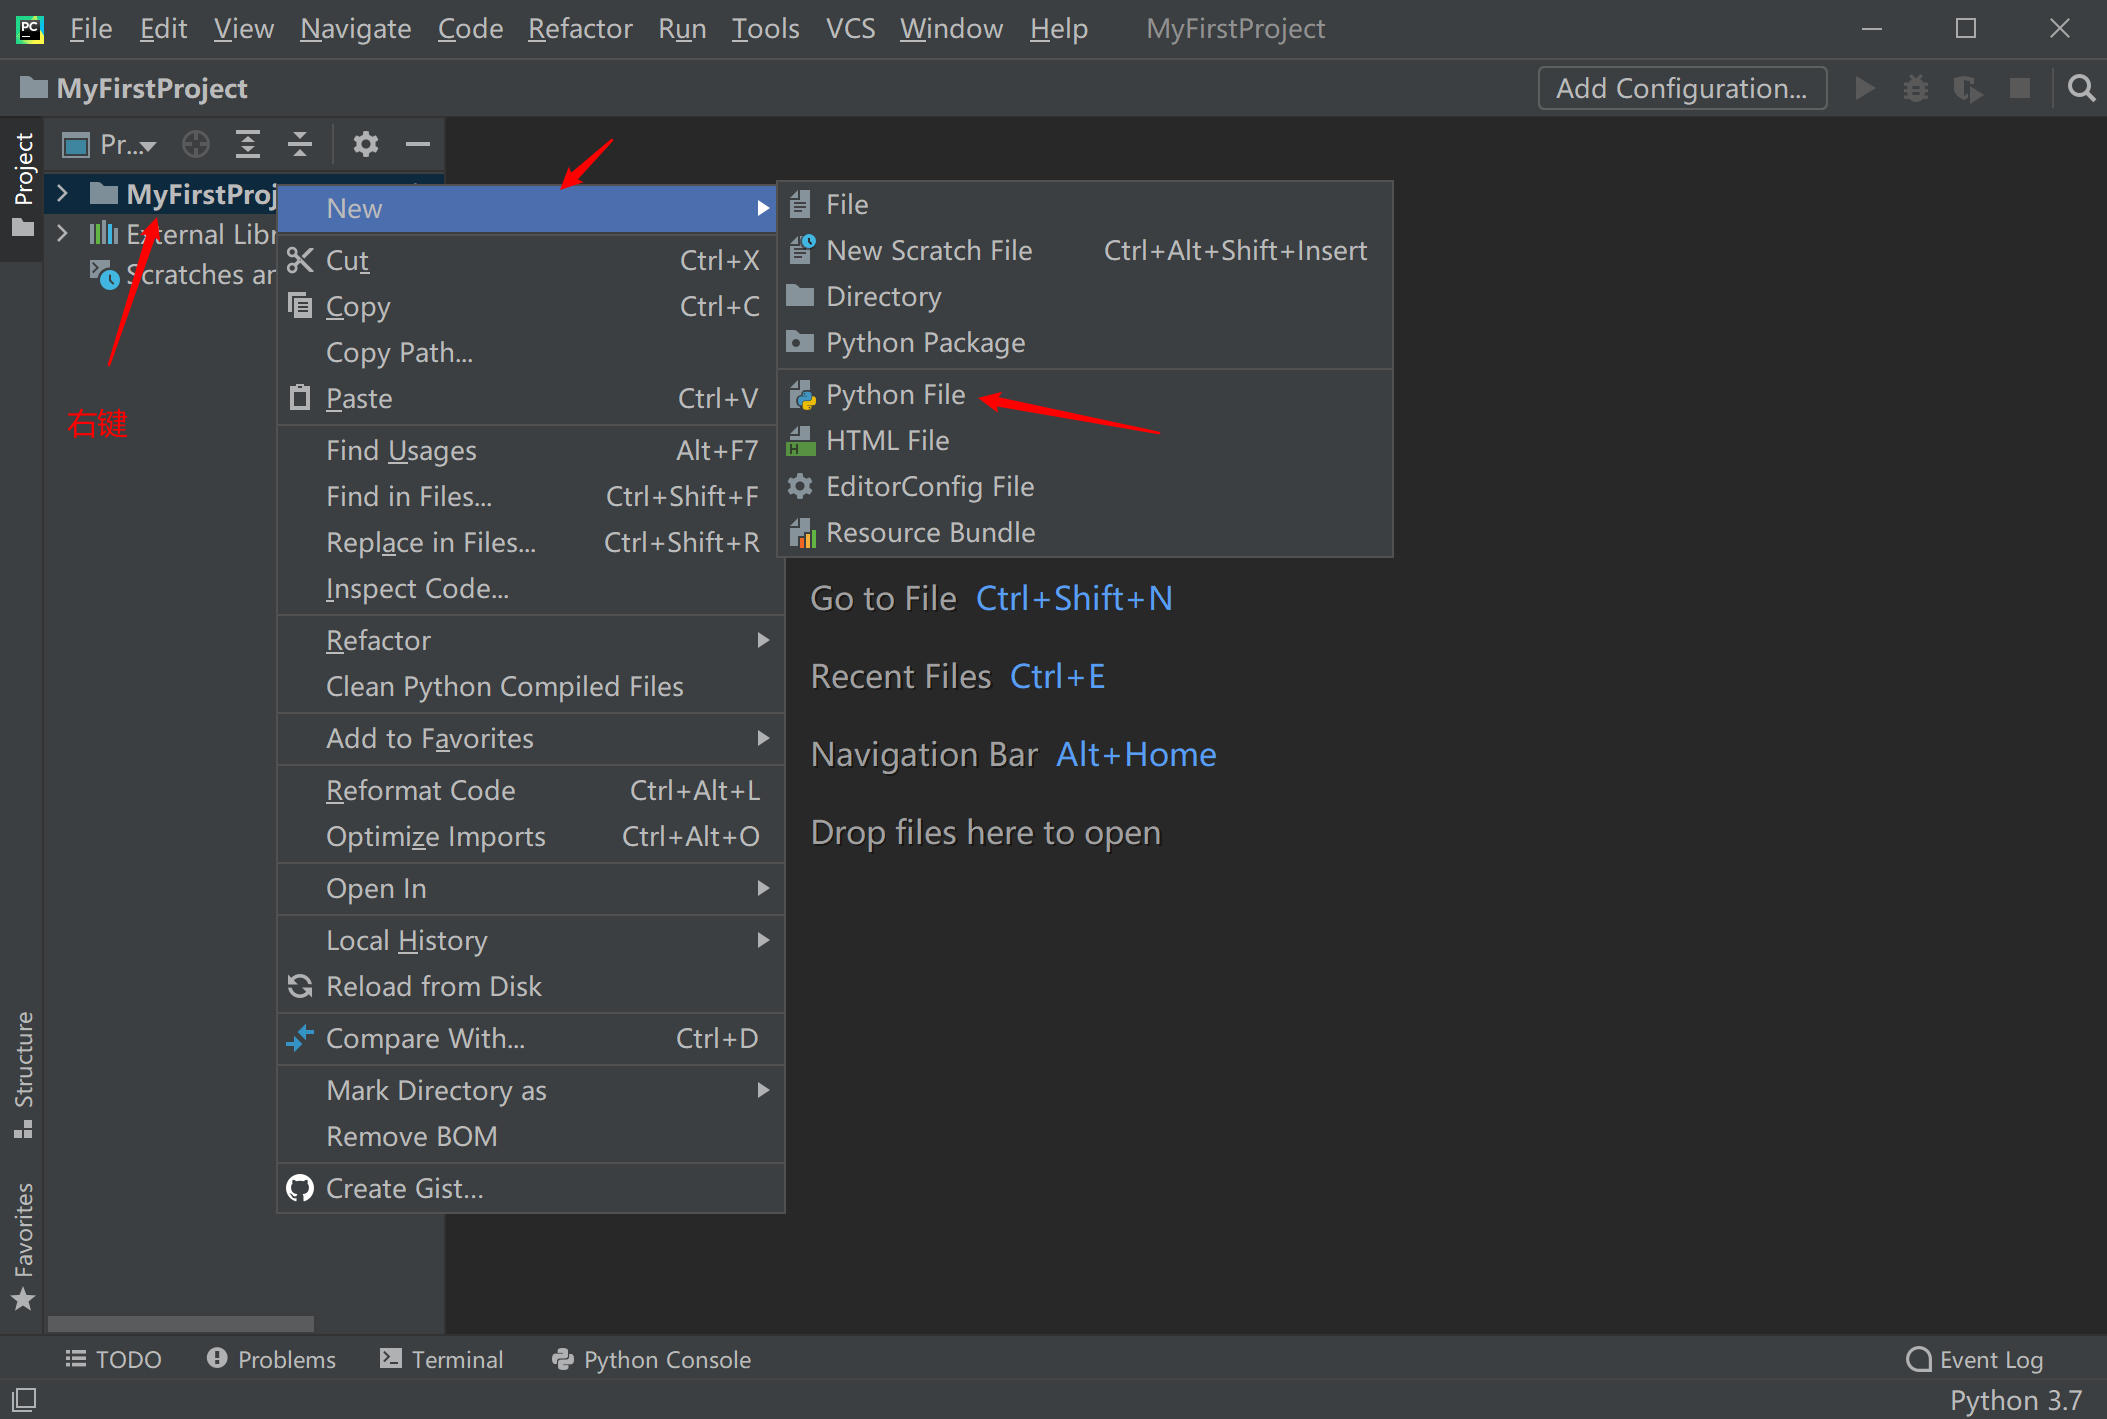
Task: Click the Run play icon in toolbar
Action: click(1864, 89)
